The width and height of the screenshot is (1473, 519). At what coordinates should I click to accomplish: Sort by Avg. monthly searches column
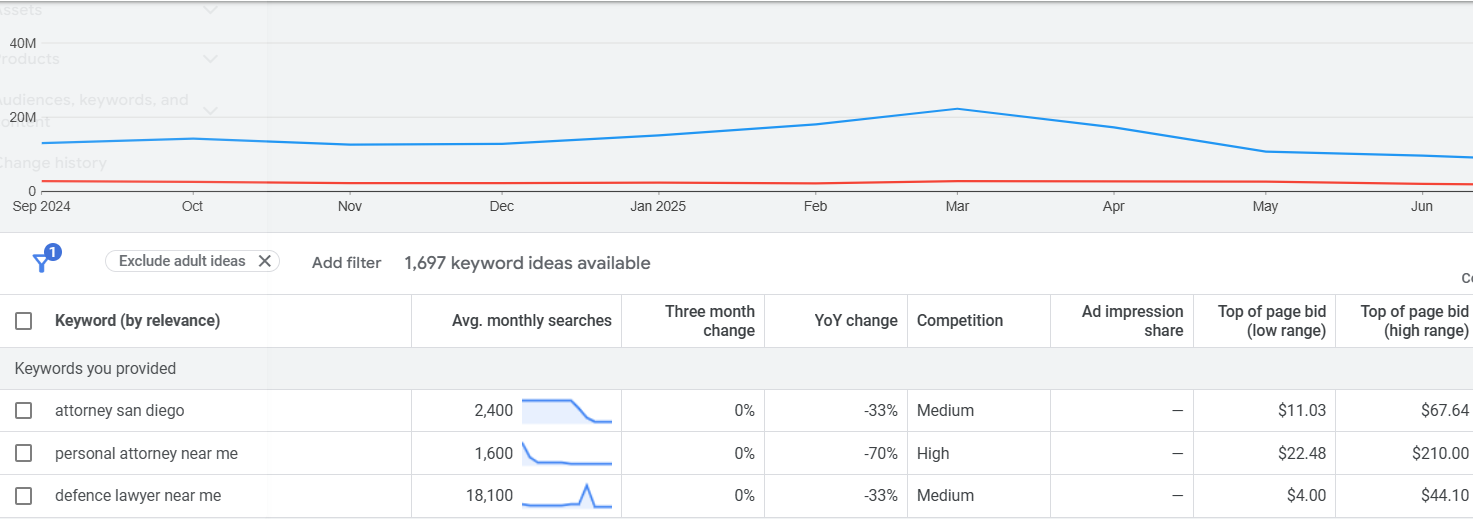[531, 321]
